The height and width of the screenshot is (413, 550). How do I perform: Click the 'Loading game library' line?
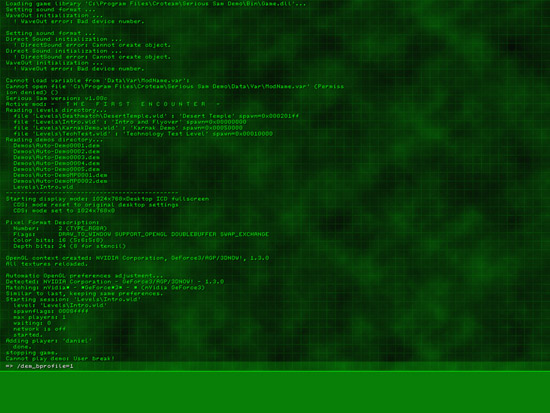tap(156, 4)
